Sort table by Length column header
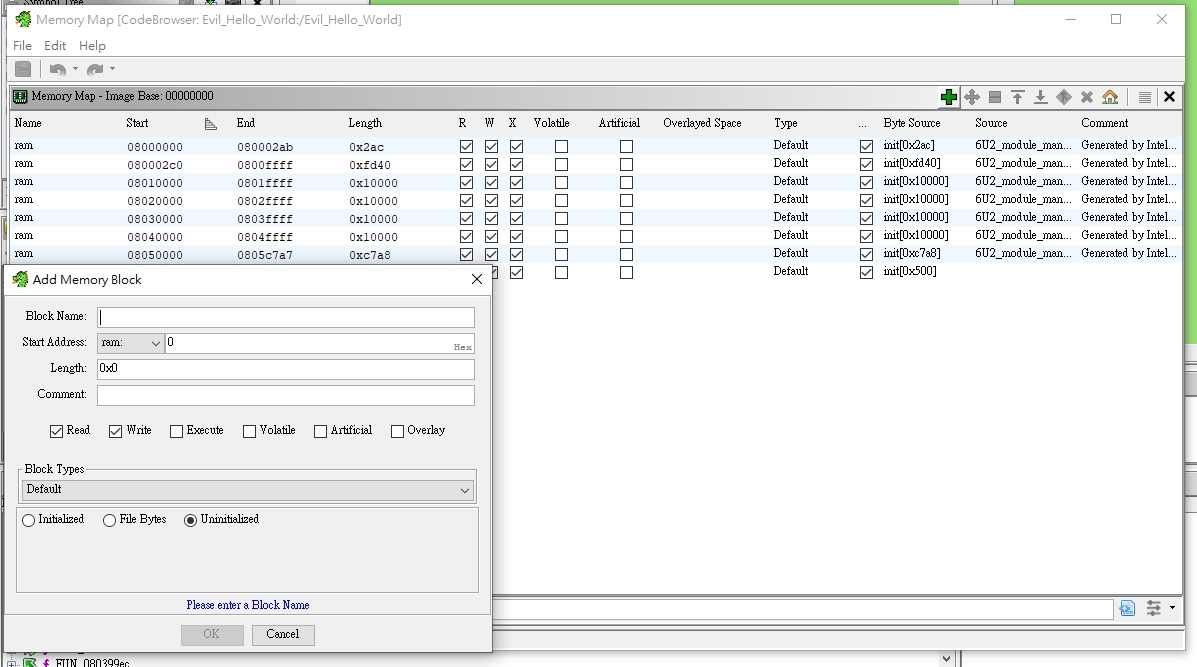The width and height of the screenshot is (1197, 667). pyautogui.click(x=365, y=123)
